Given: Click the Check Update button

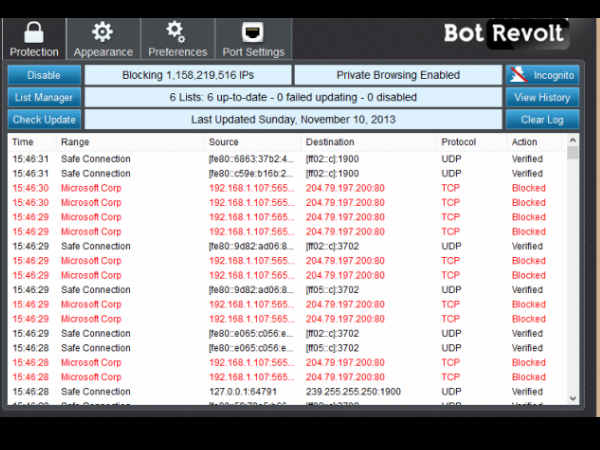Looking at the screenshot, I should point(44,119).
